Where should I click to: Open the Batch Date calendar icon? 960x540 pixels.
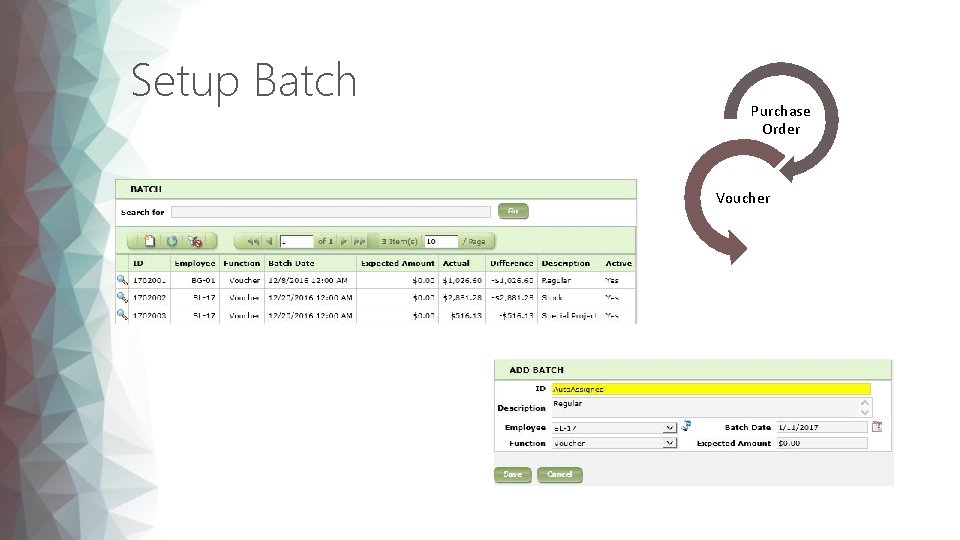click(877, 427)
